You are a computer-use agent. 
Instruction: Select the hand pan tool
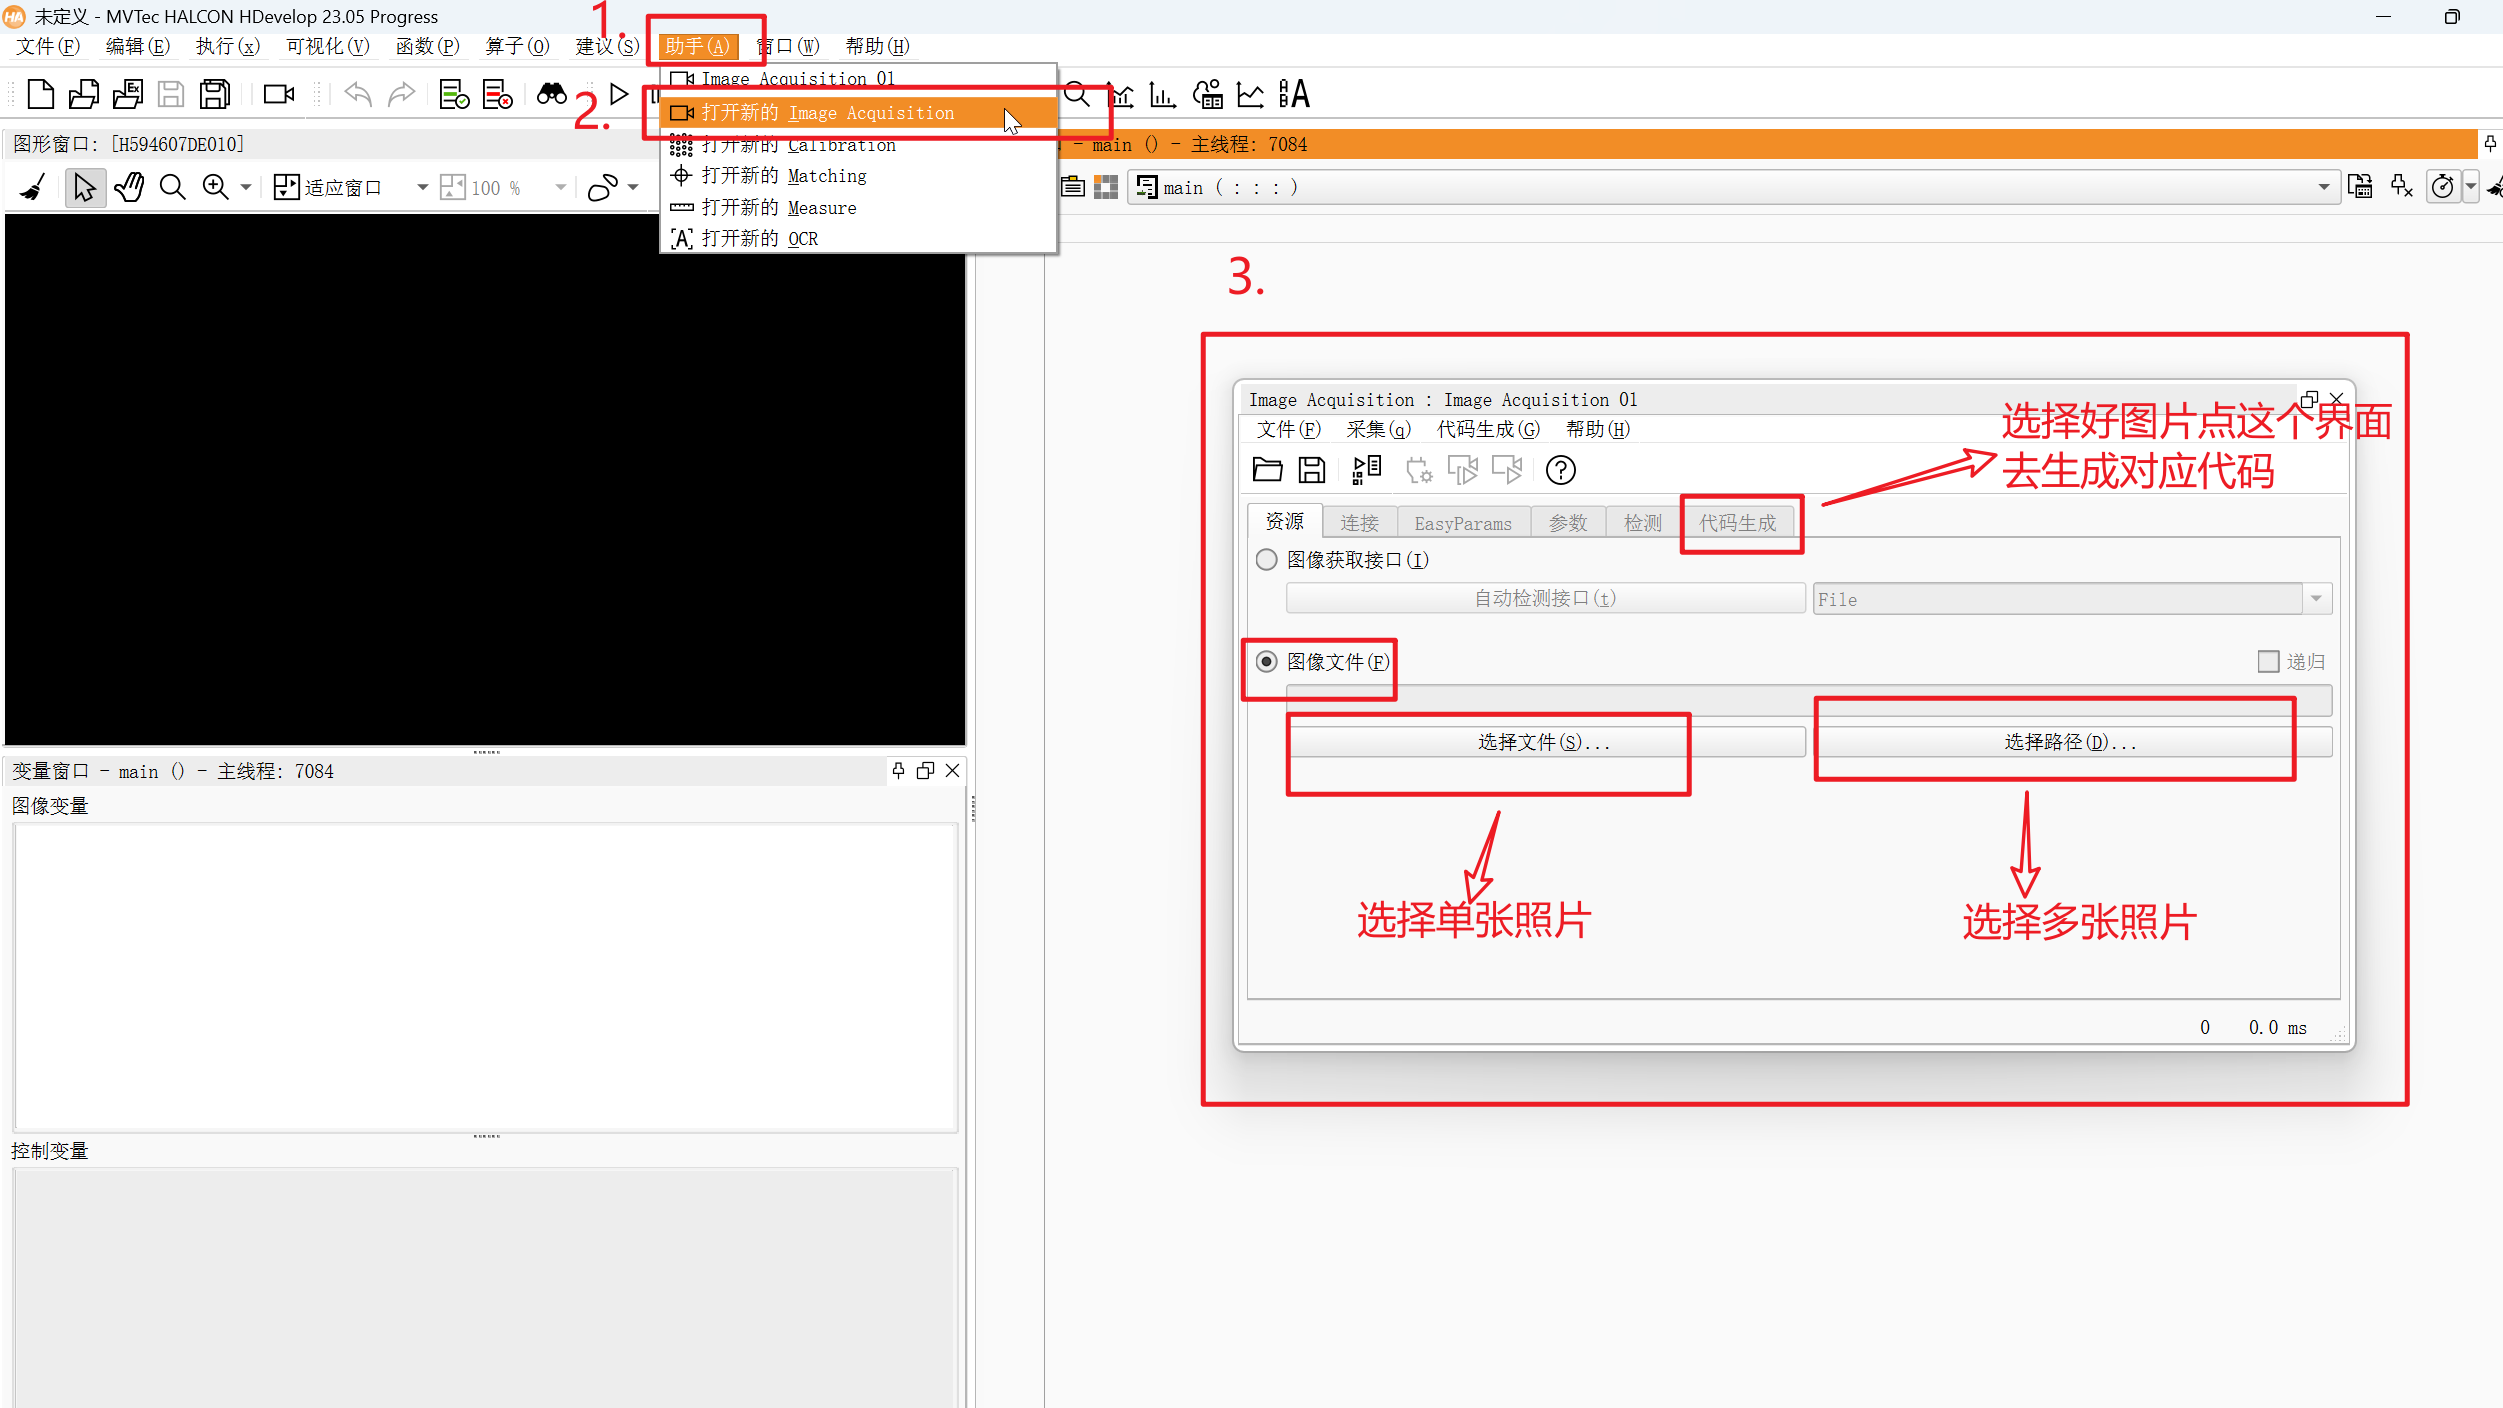coord(129,187)
